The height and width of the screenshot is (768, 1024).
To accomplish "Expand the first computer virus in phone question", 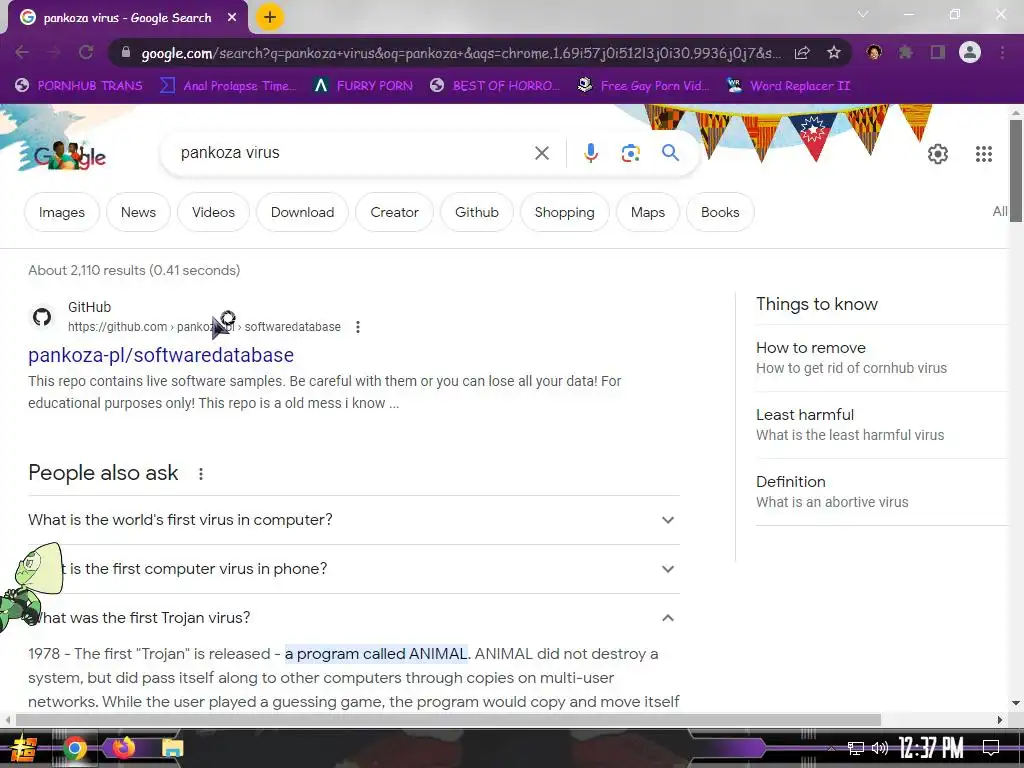I will [354, 569].
